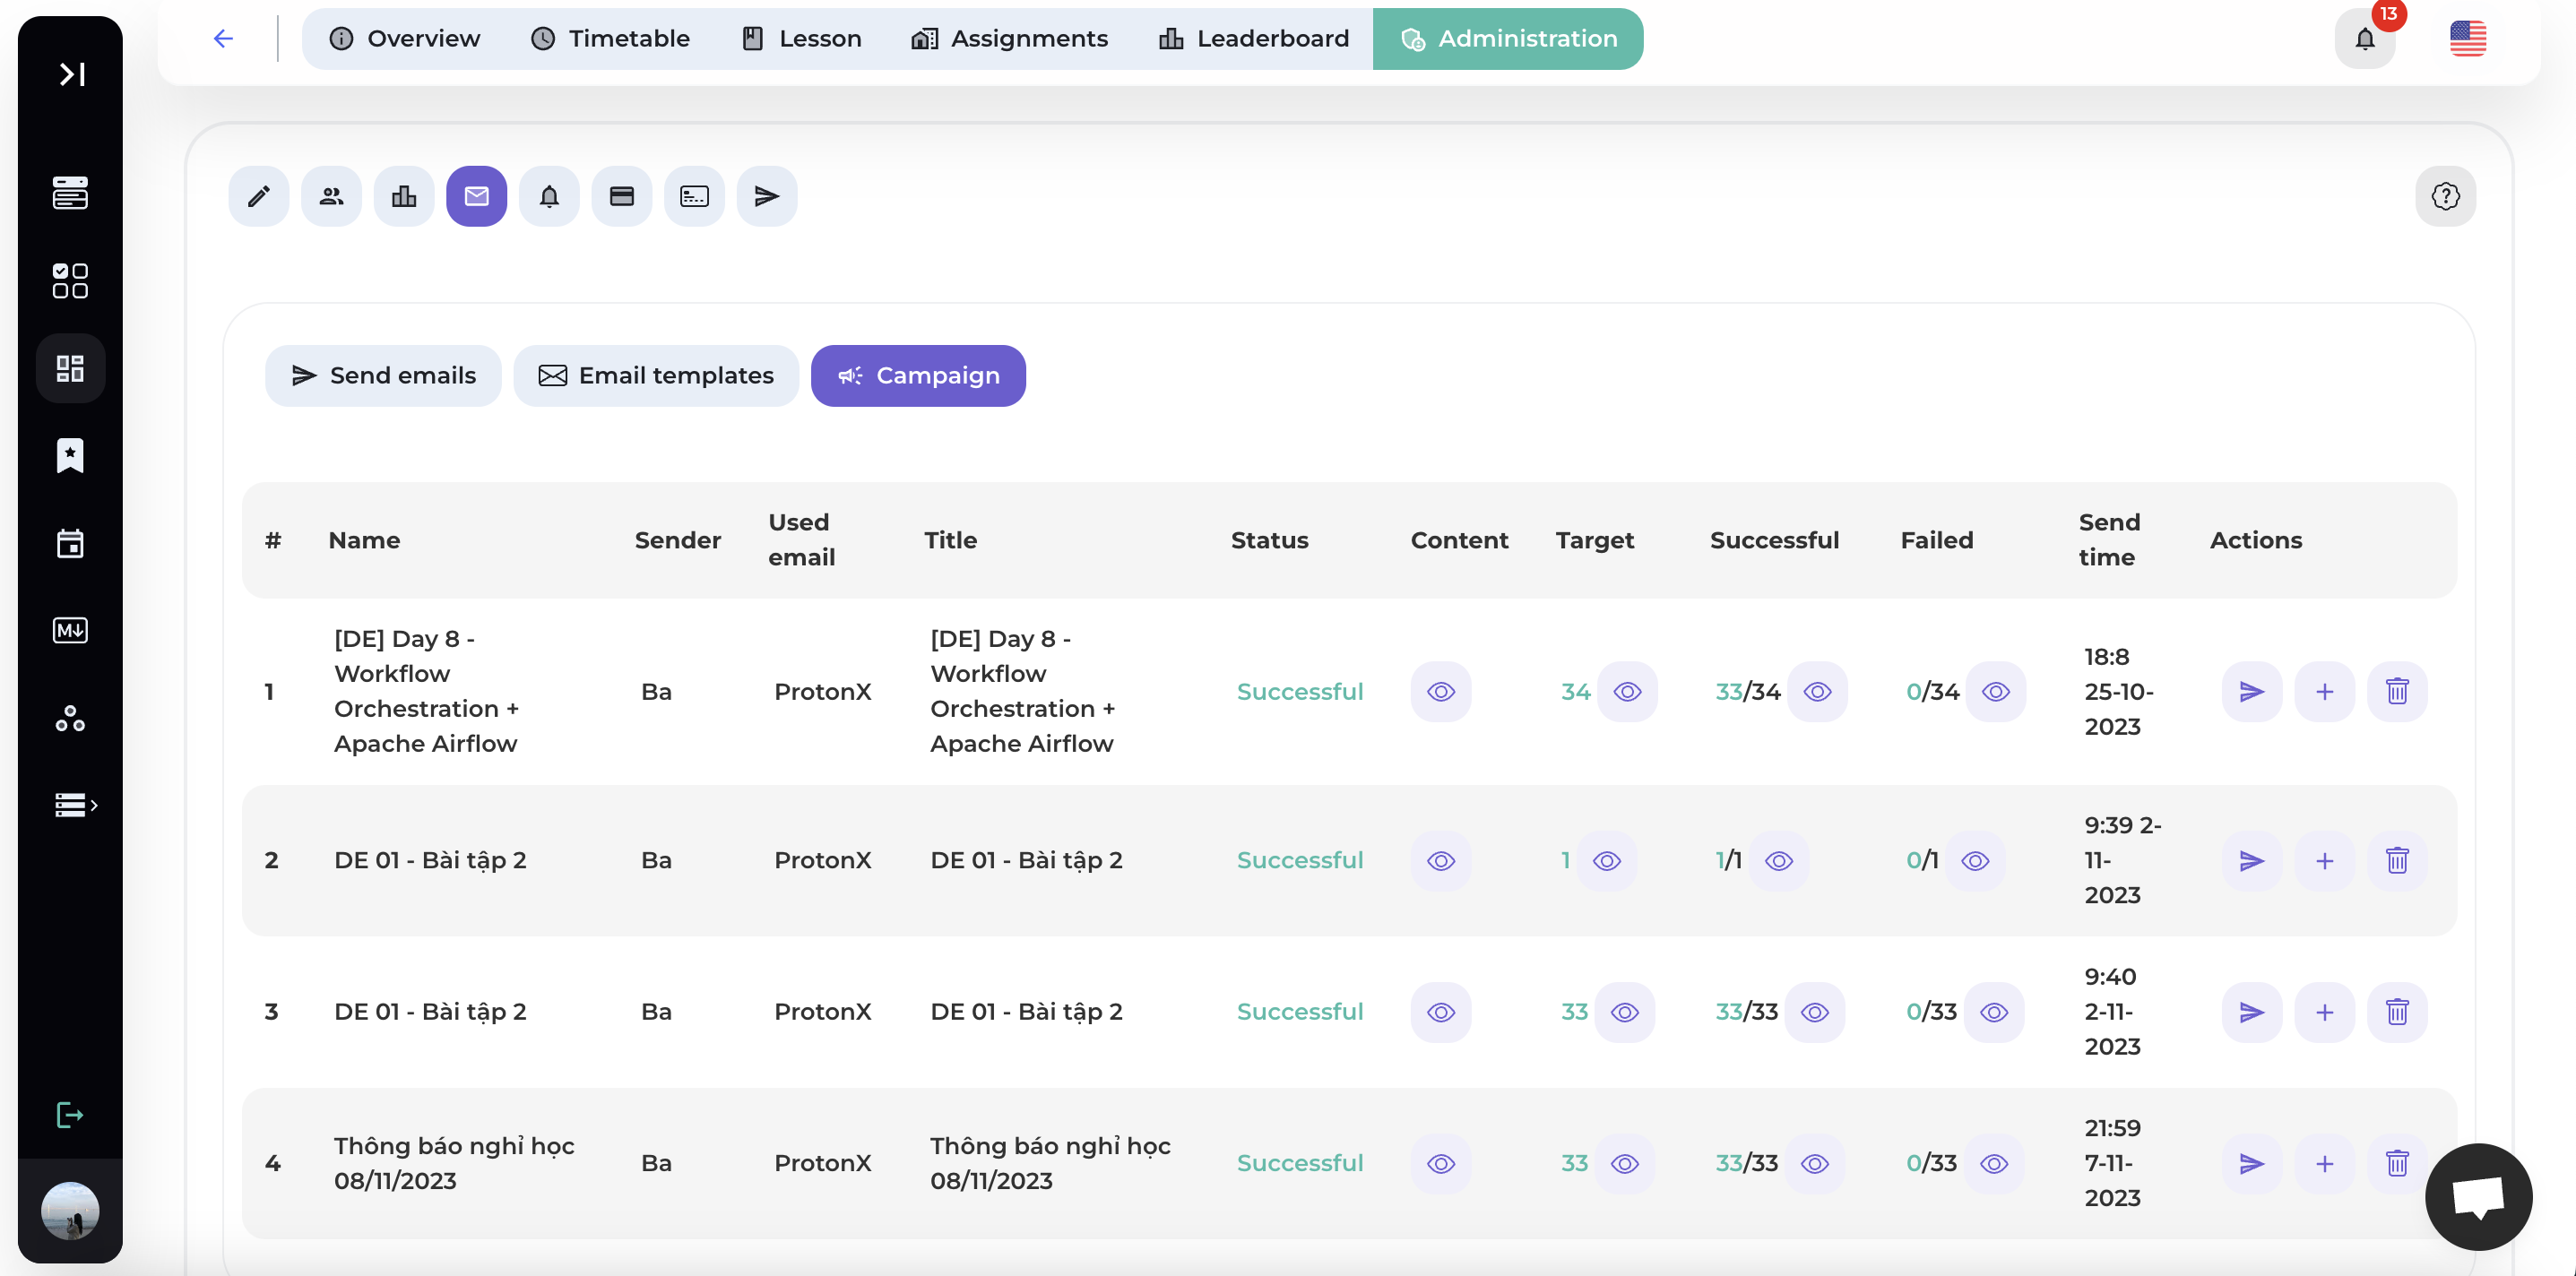Open the members people admin icon
The width and height of the screenshot is (2576, 1276).
(331, 196)
